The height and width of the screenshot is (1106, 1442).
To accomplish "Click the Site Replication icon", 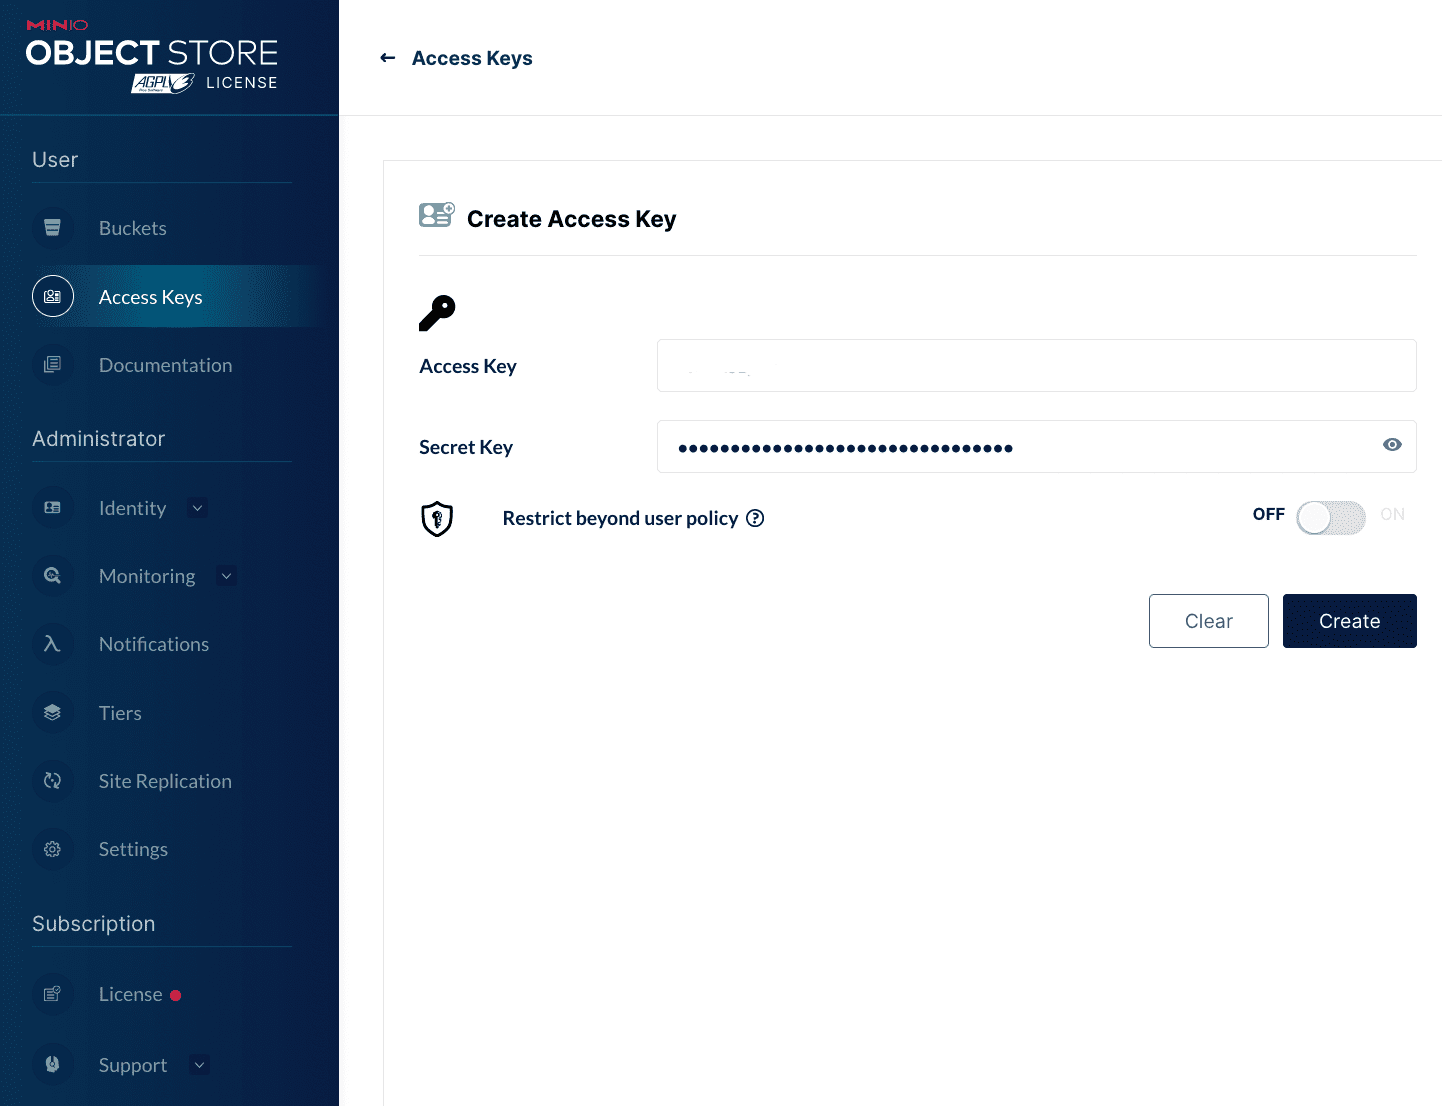I will tap(52, 781).
